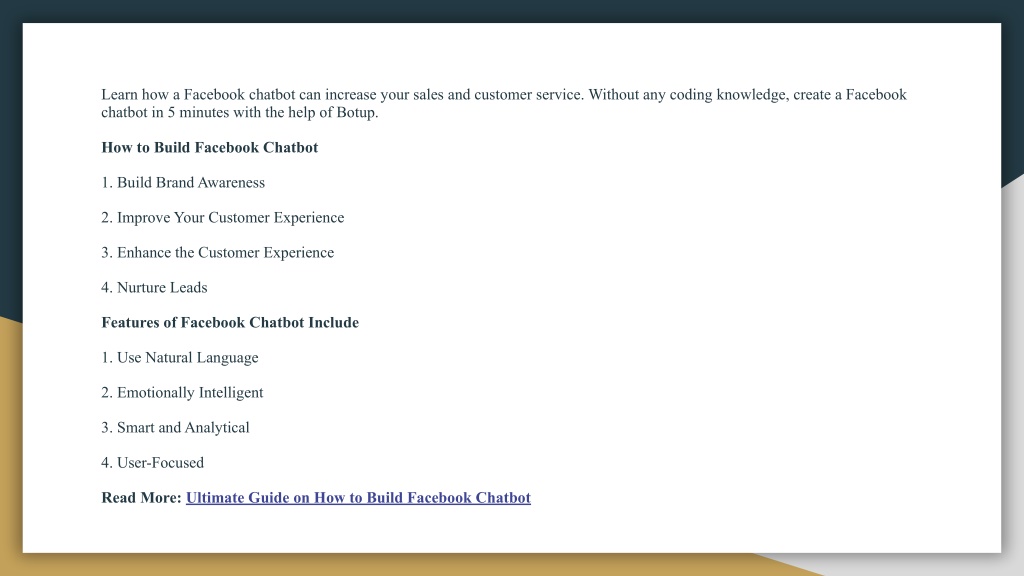Select the "Use Natural Language" item

click(x=180, y=358)
